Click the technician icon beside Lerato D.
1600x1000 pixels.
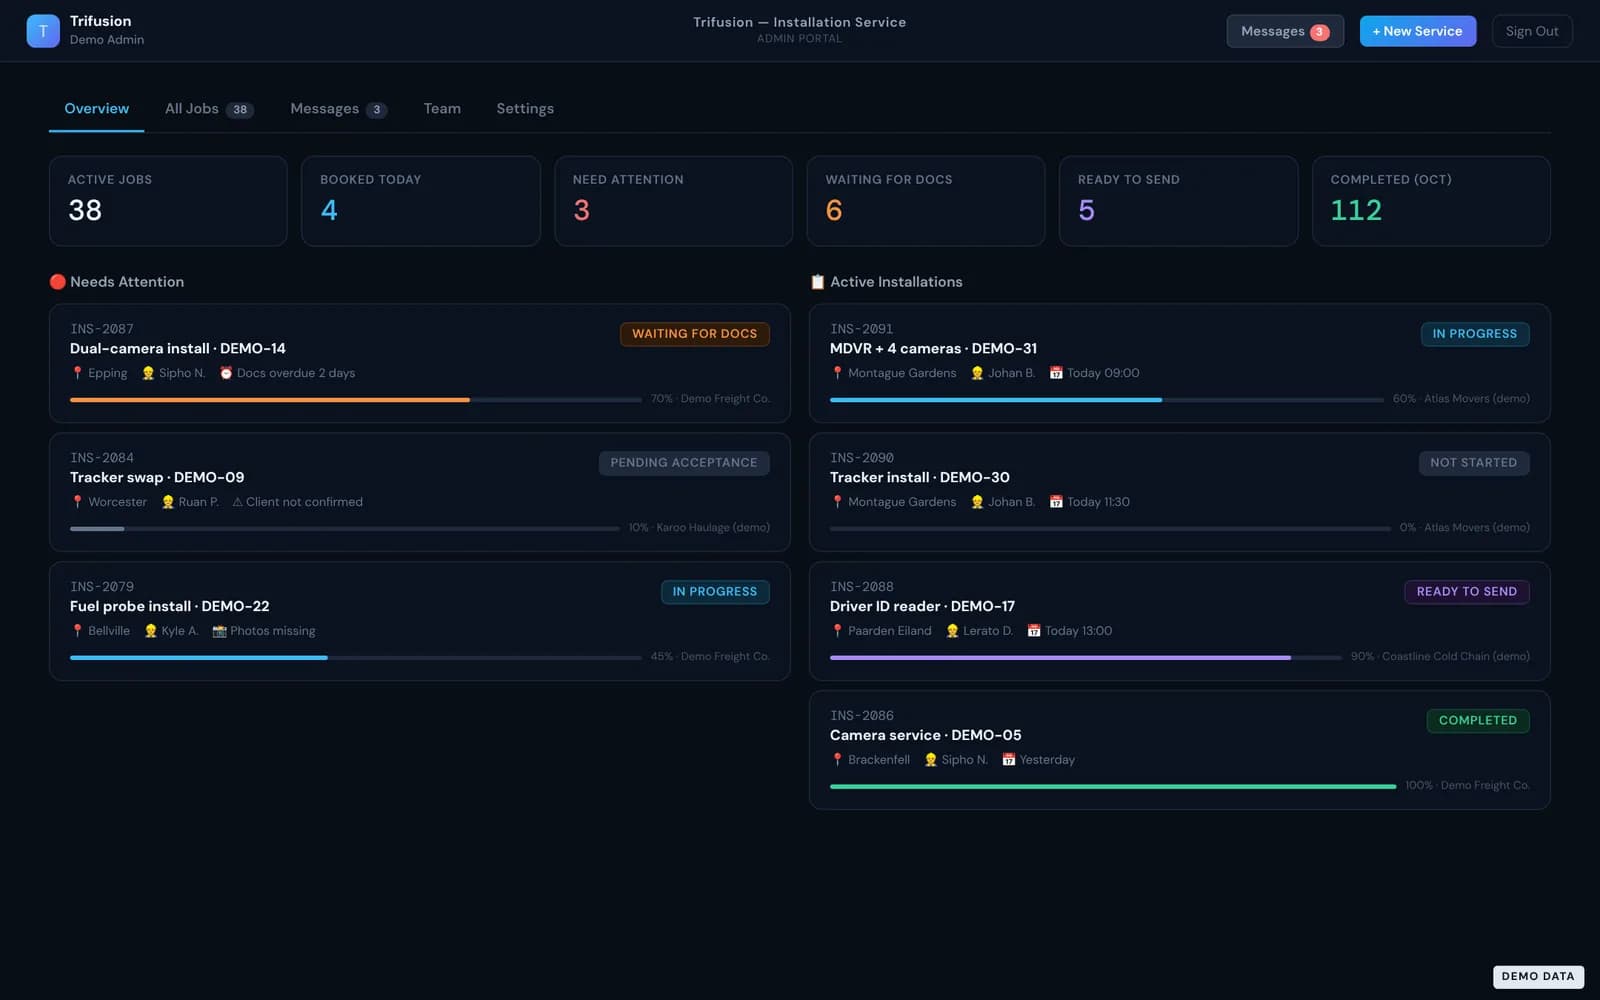(952, 631)
